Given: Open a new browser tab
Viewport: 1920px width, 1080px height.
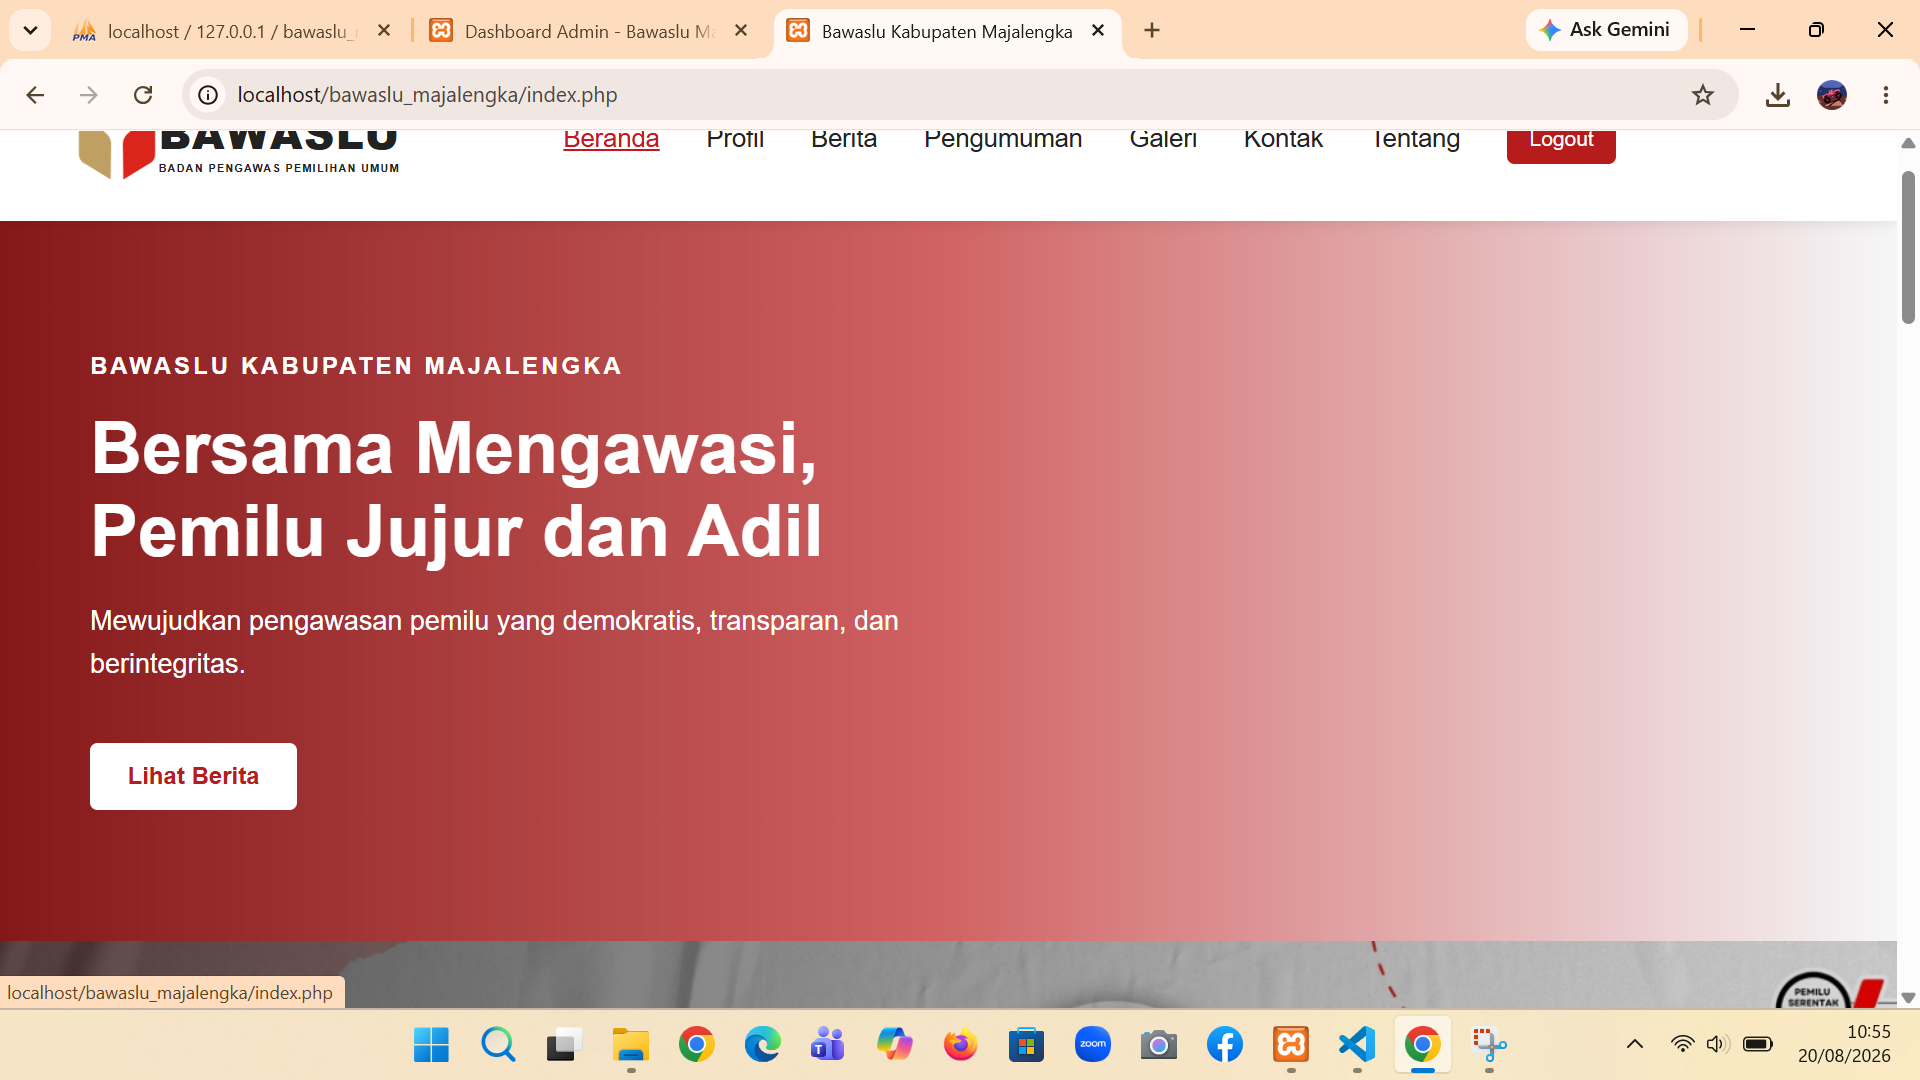Looking at the screenshot, I should tap(1152, 31).
